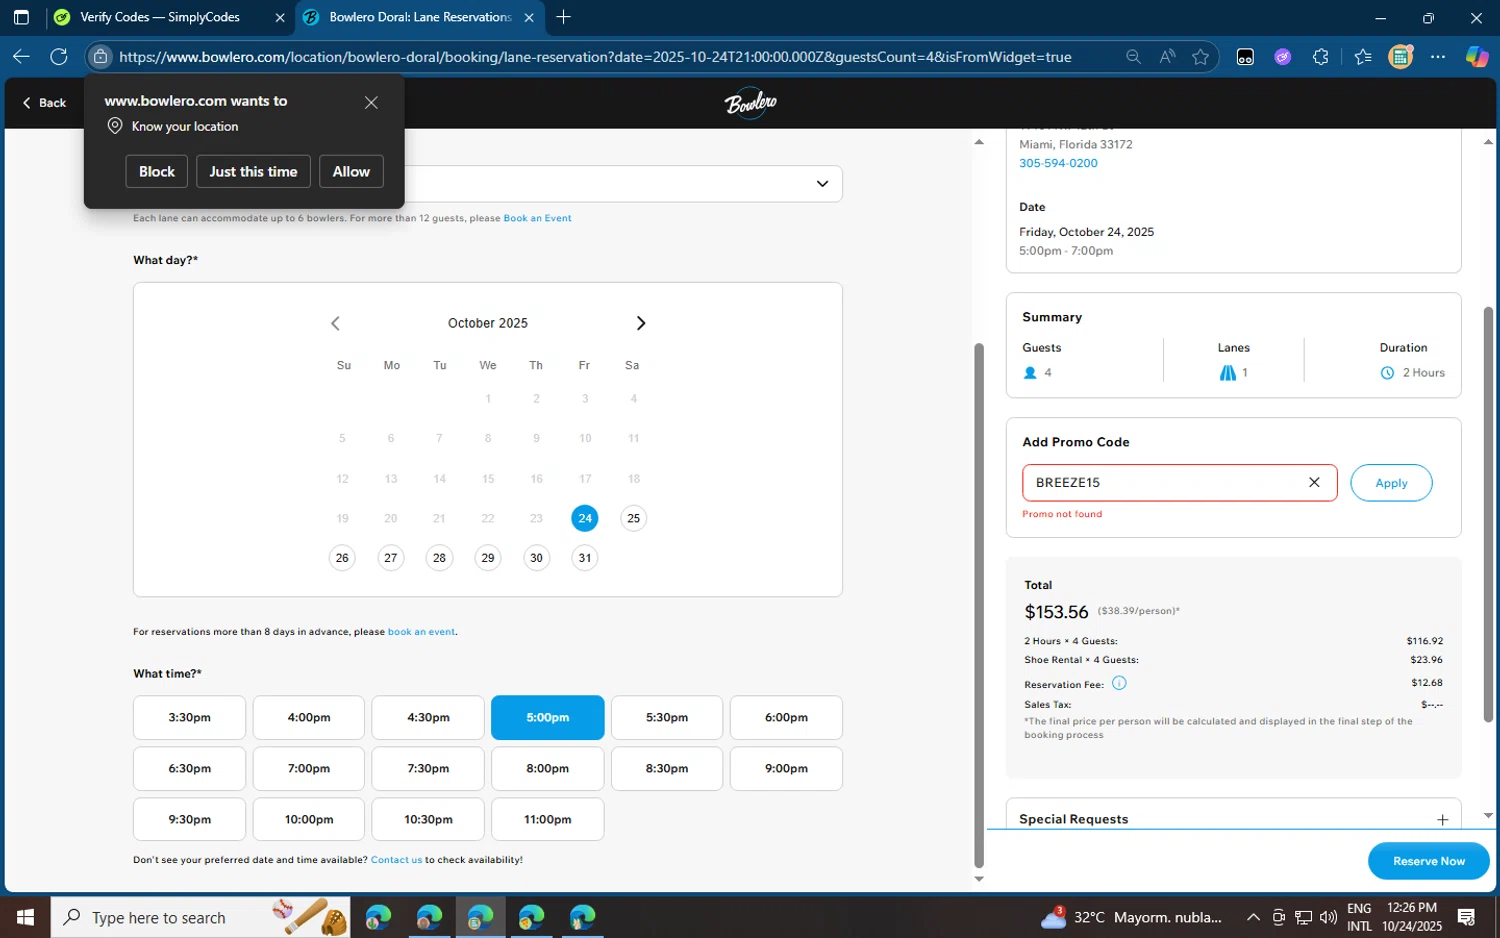This screenshot has height=938, width=1500.
Task: Choose the 7:30pm time slot
Action: (428, 768)
